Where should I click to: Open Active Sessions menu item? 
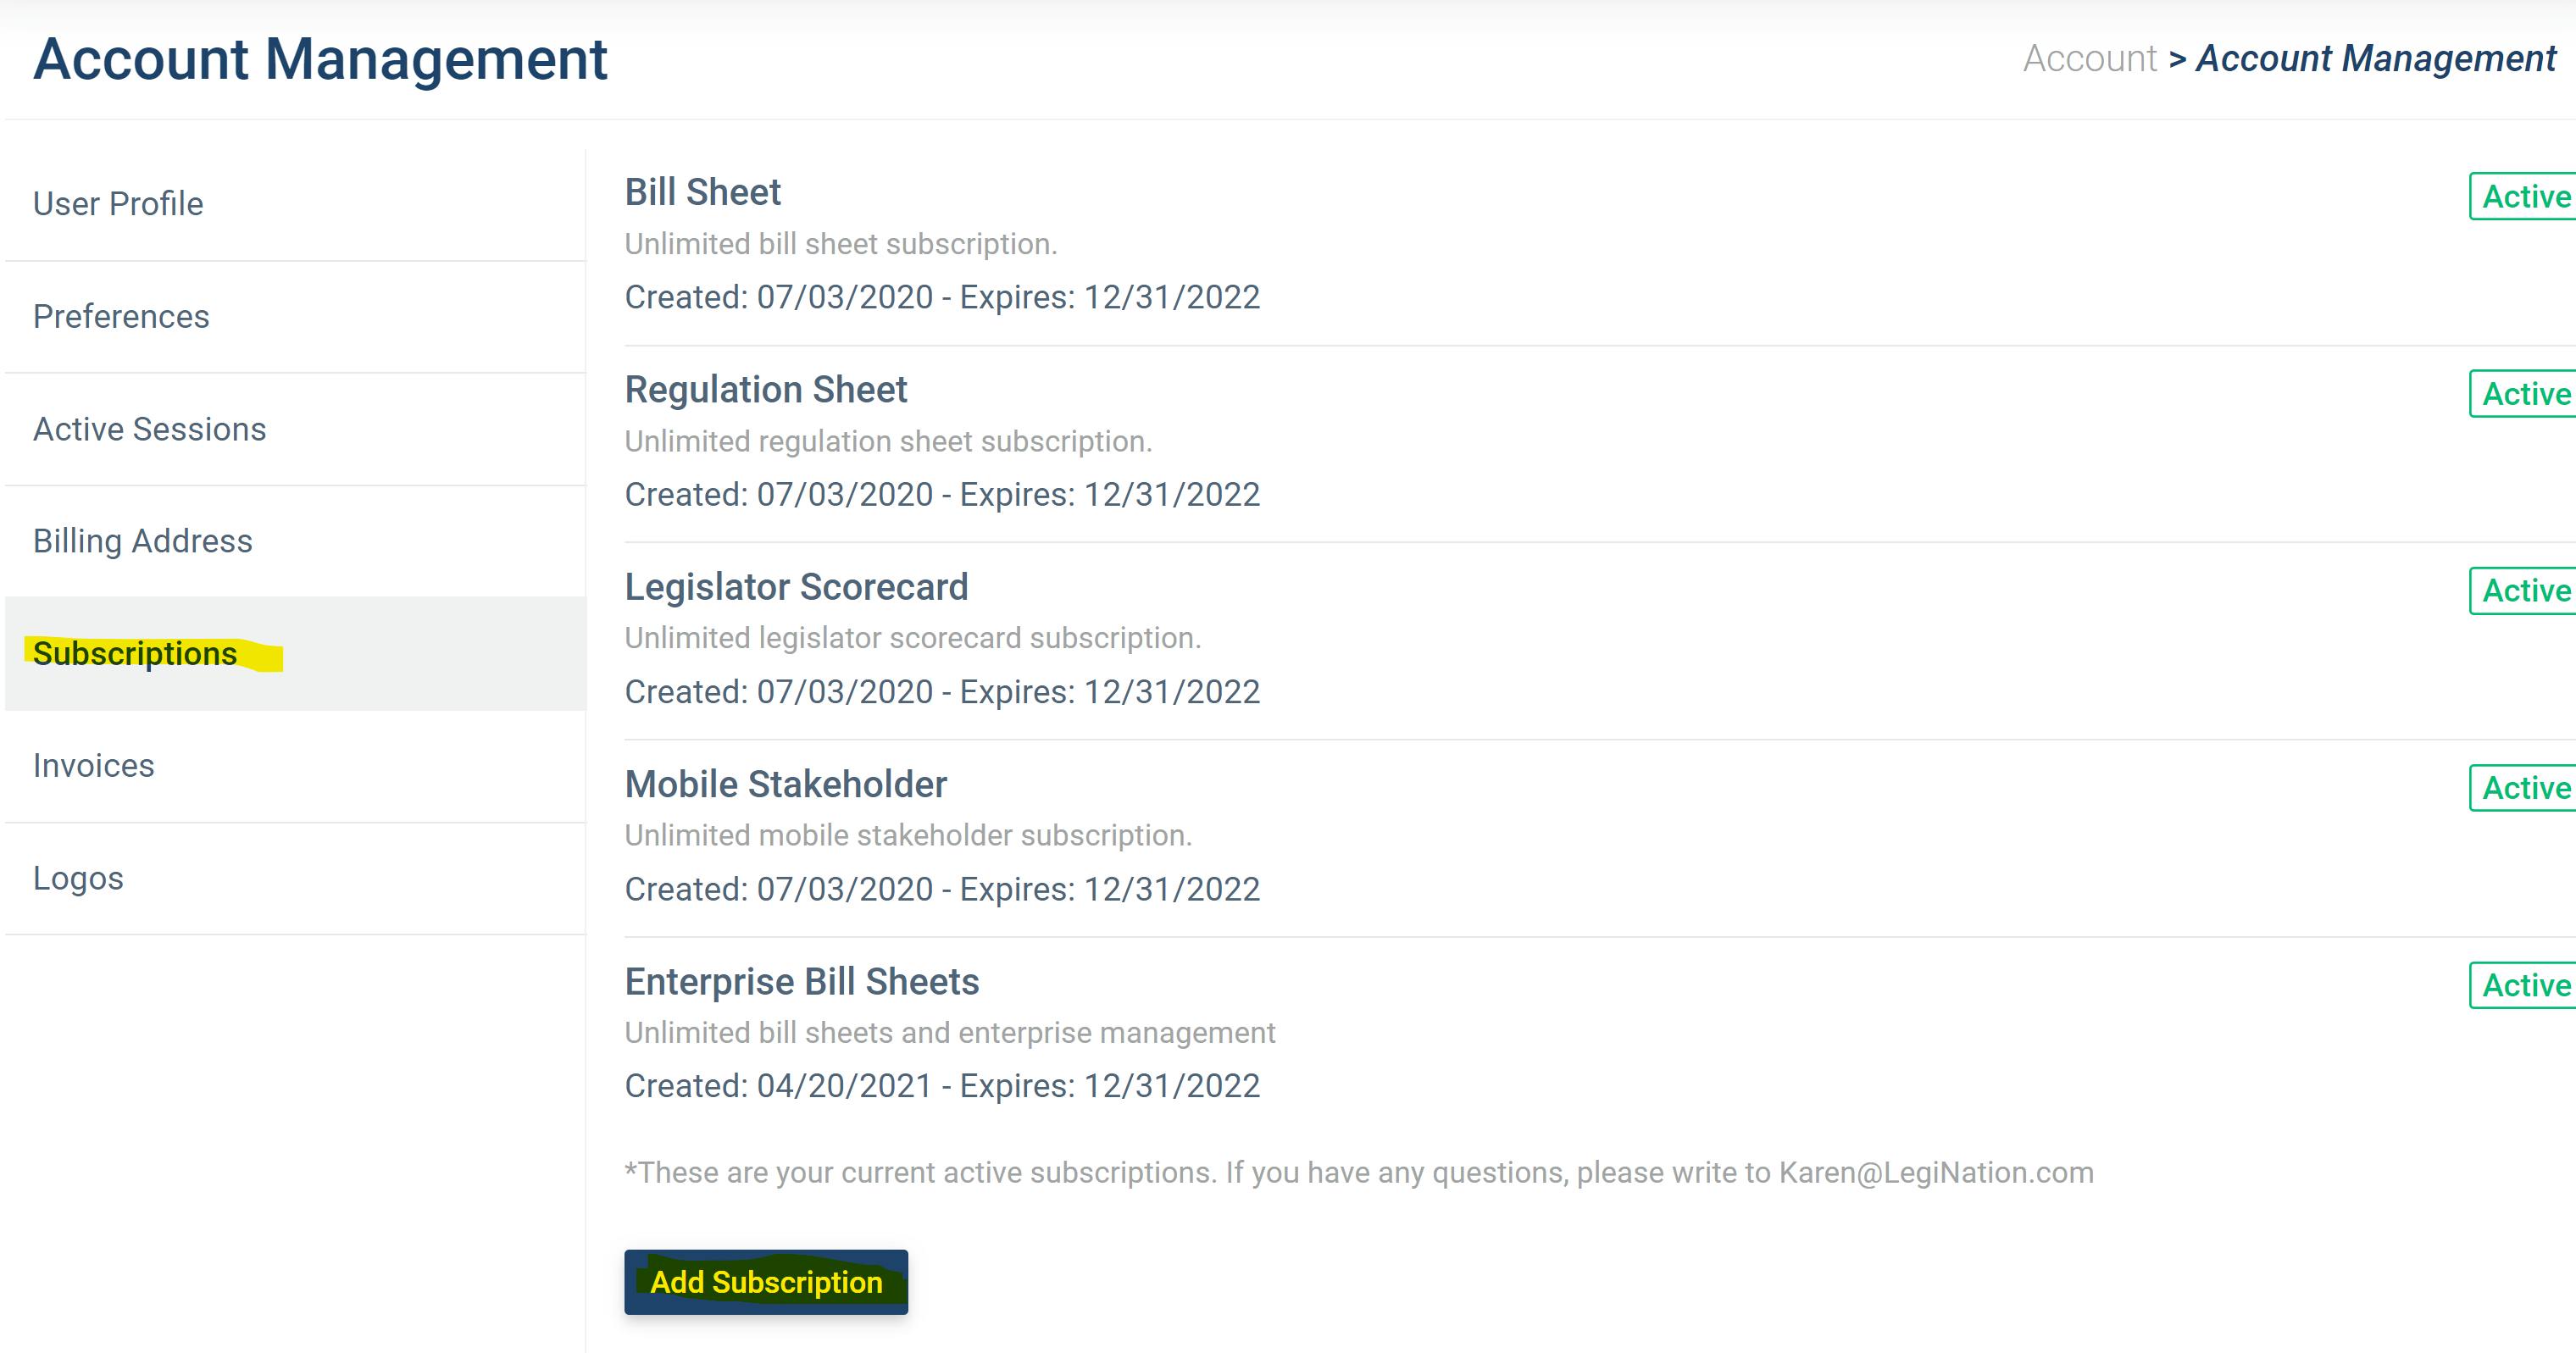[x=149, y=429]
